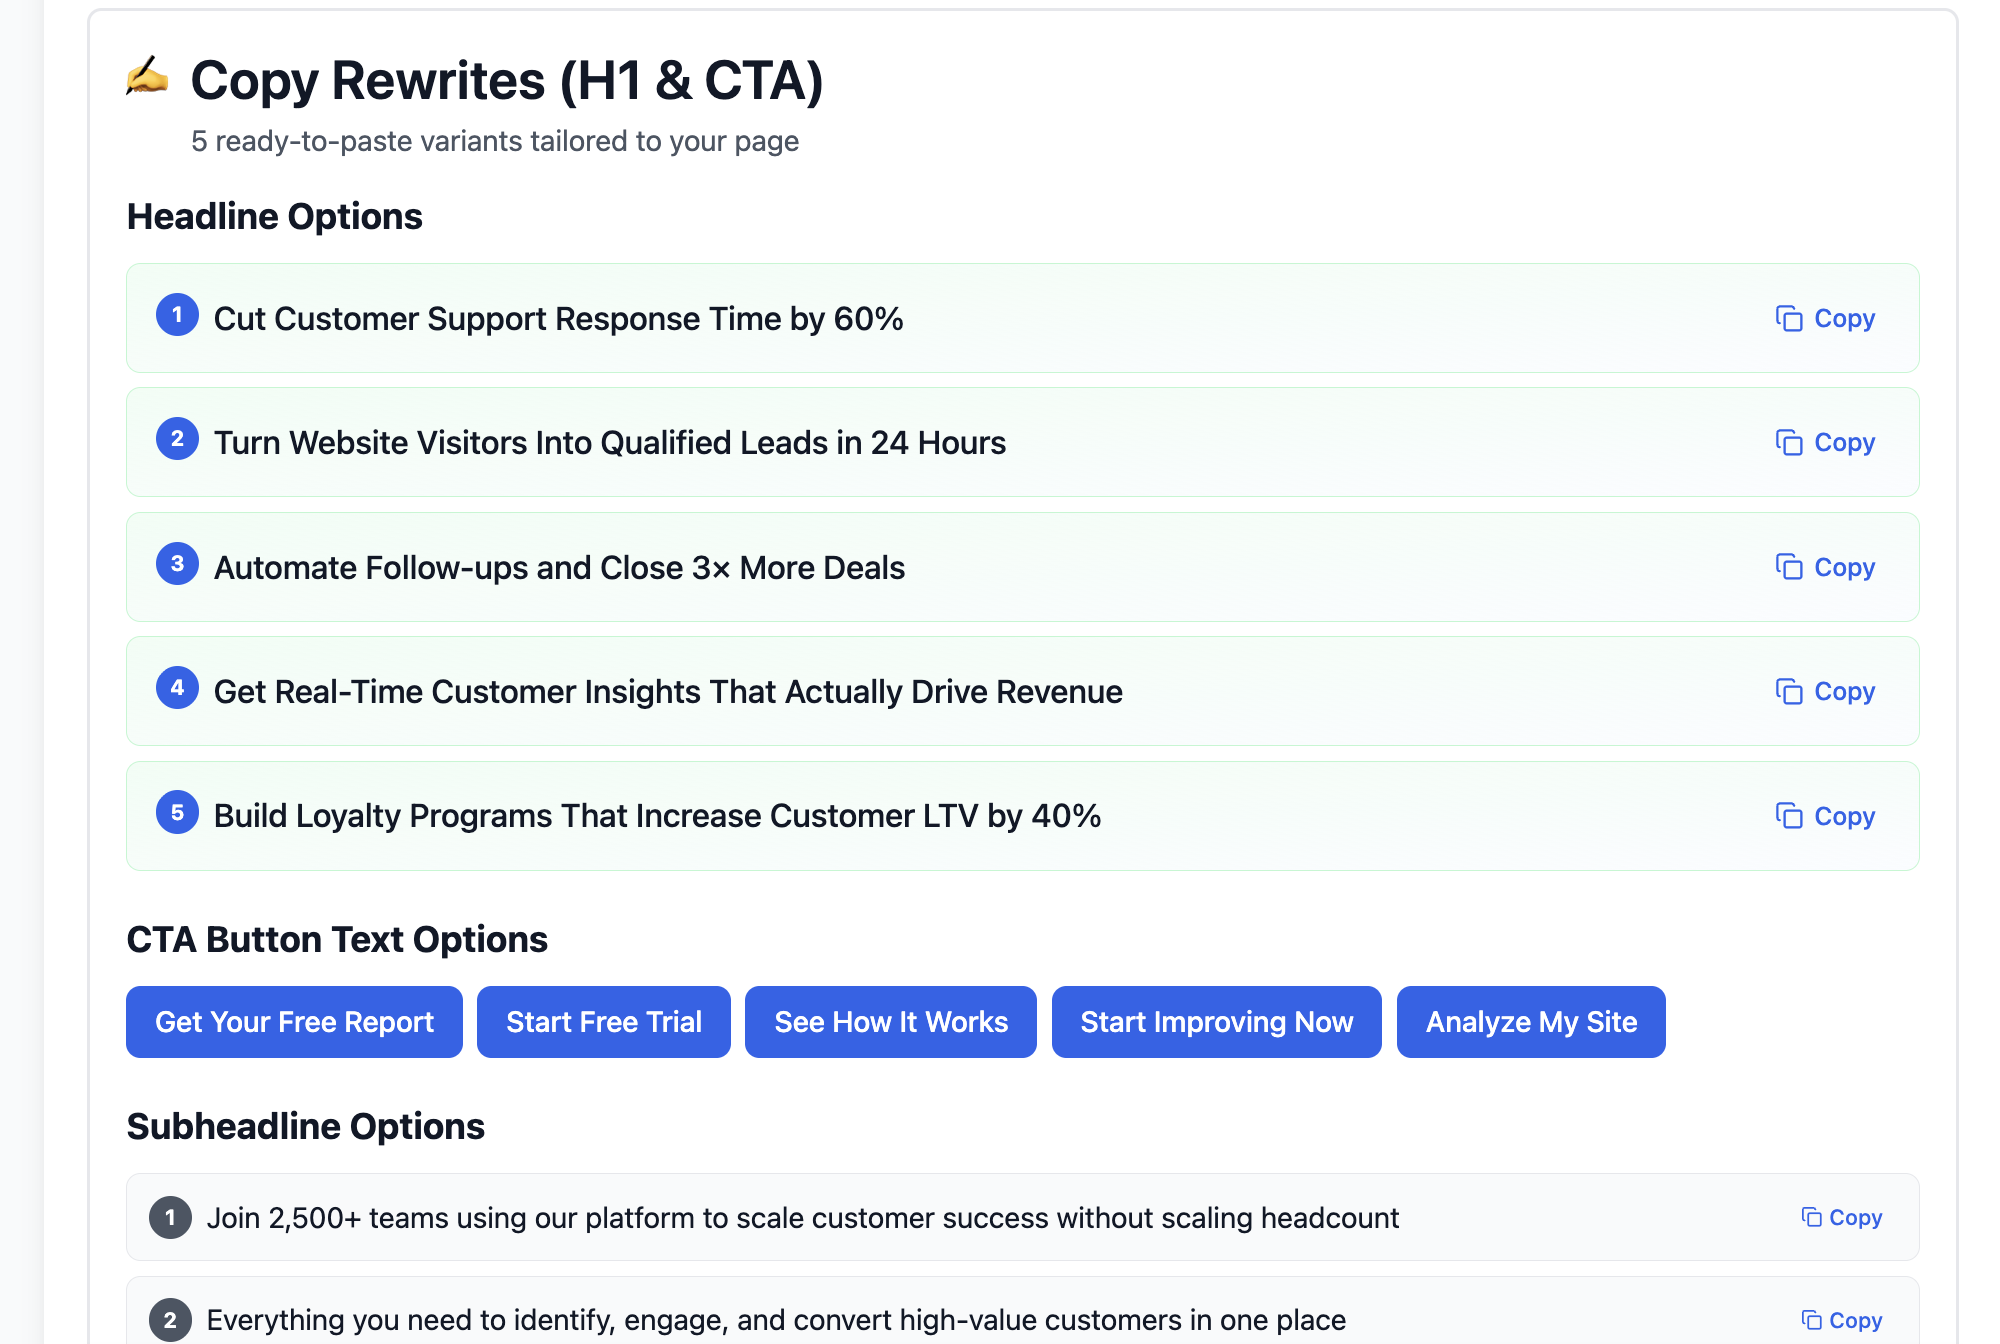Click the copy icon for subheadline option 1

tap(1810, 1217)
